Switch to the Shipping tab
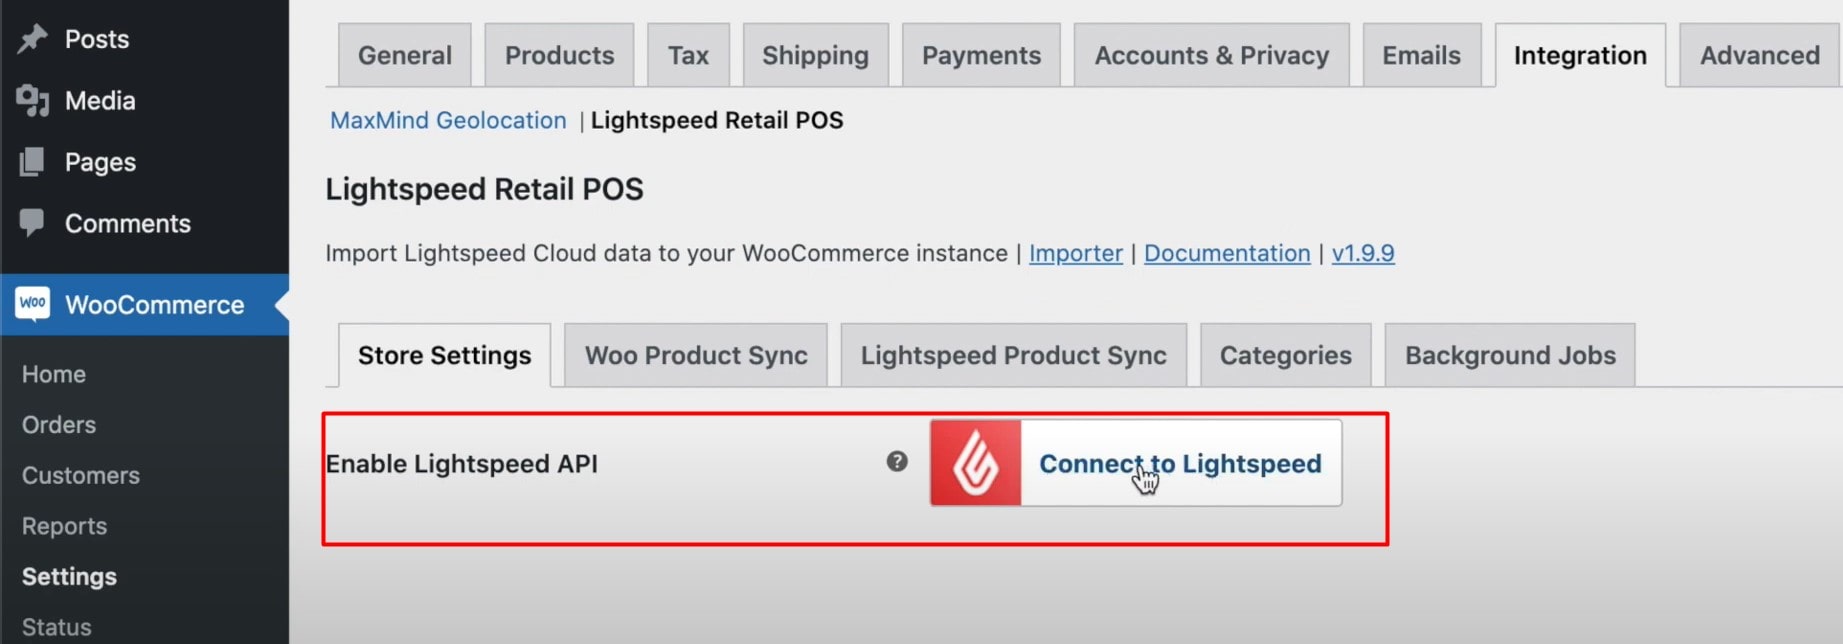 815,55
